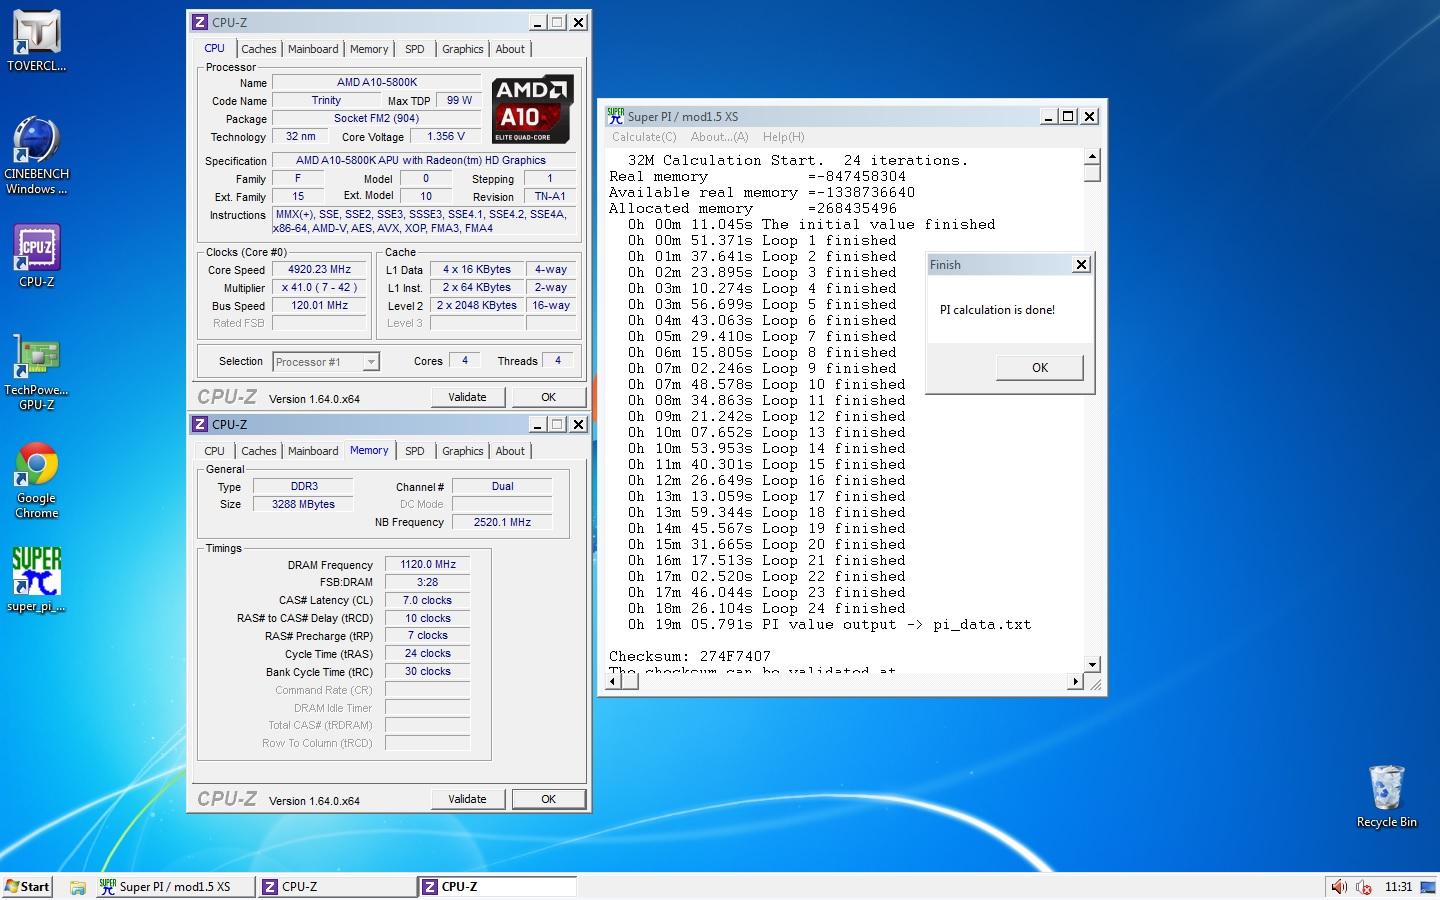Image resolution: width=1440 pixels, height=900 pixels.
Task: Open the CINEBENCH Windows desktop icon
Action: [x=37, y=155]
